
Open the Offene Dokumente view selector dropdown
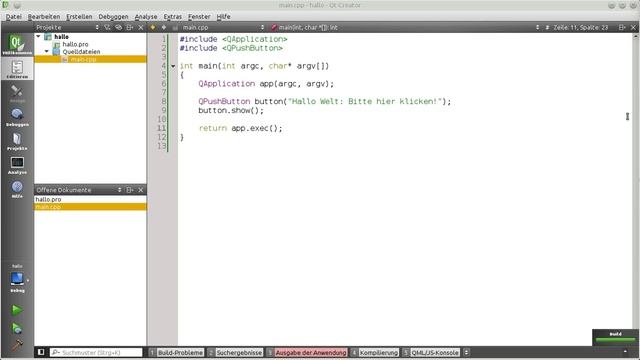pyautogui.click(x=120, y=190)
